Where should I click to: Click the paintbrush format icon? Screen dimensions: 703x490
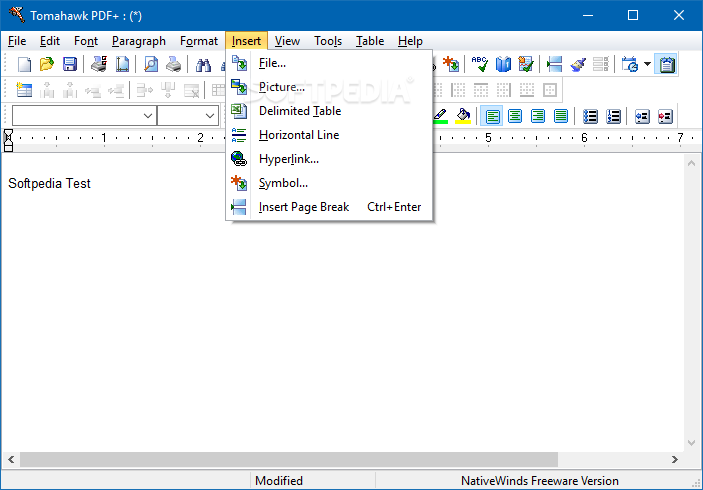coord(578,65)
